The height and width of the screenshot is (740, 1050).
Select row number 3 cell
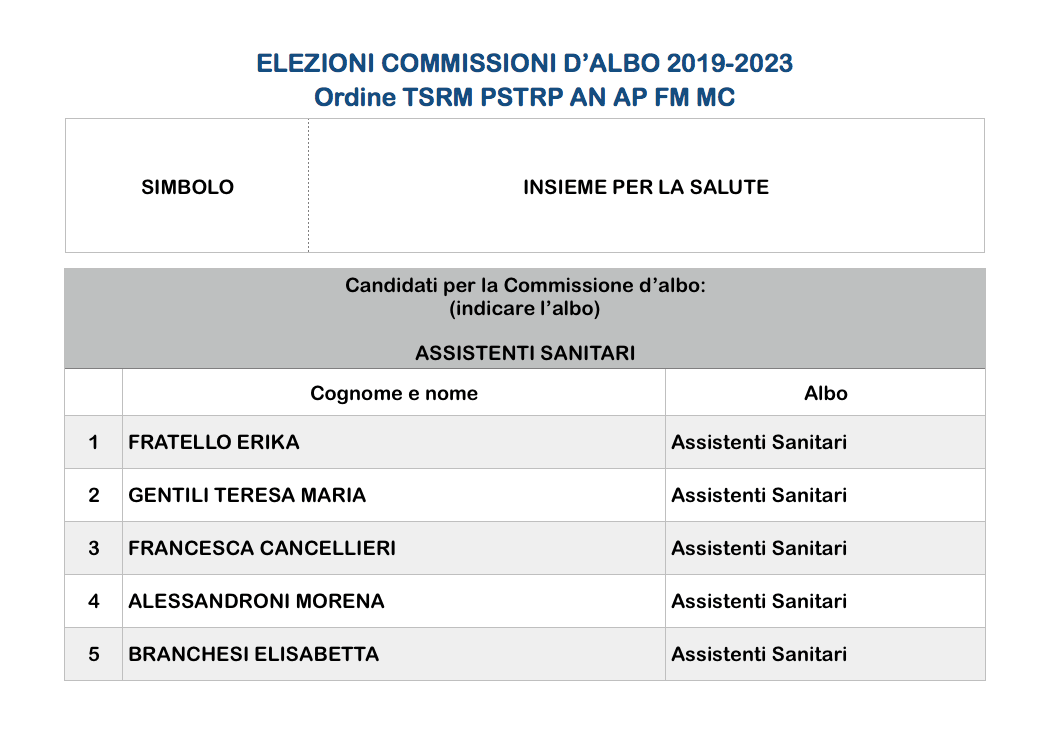94,548
